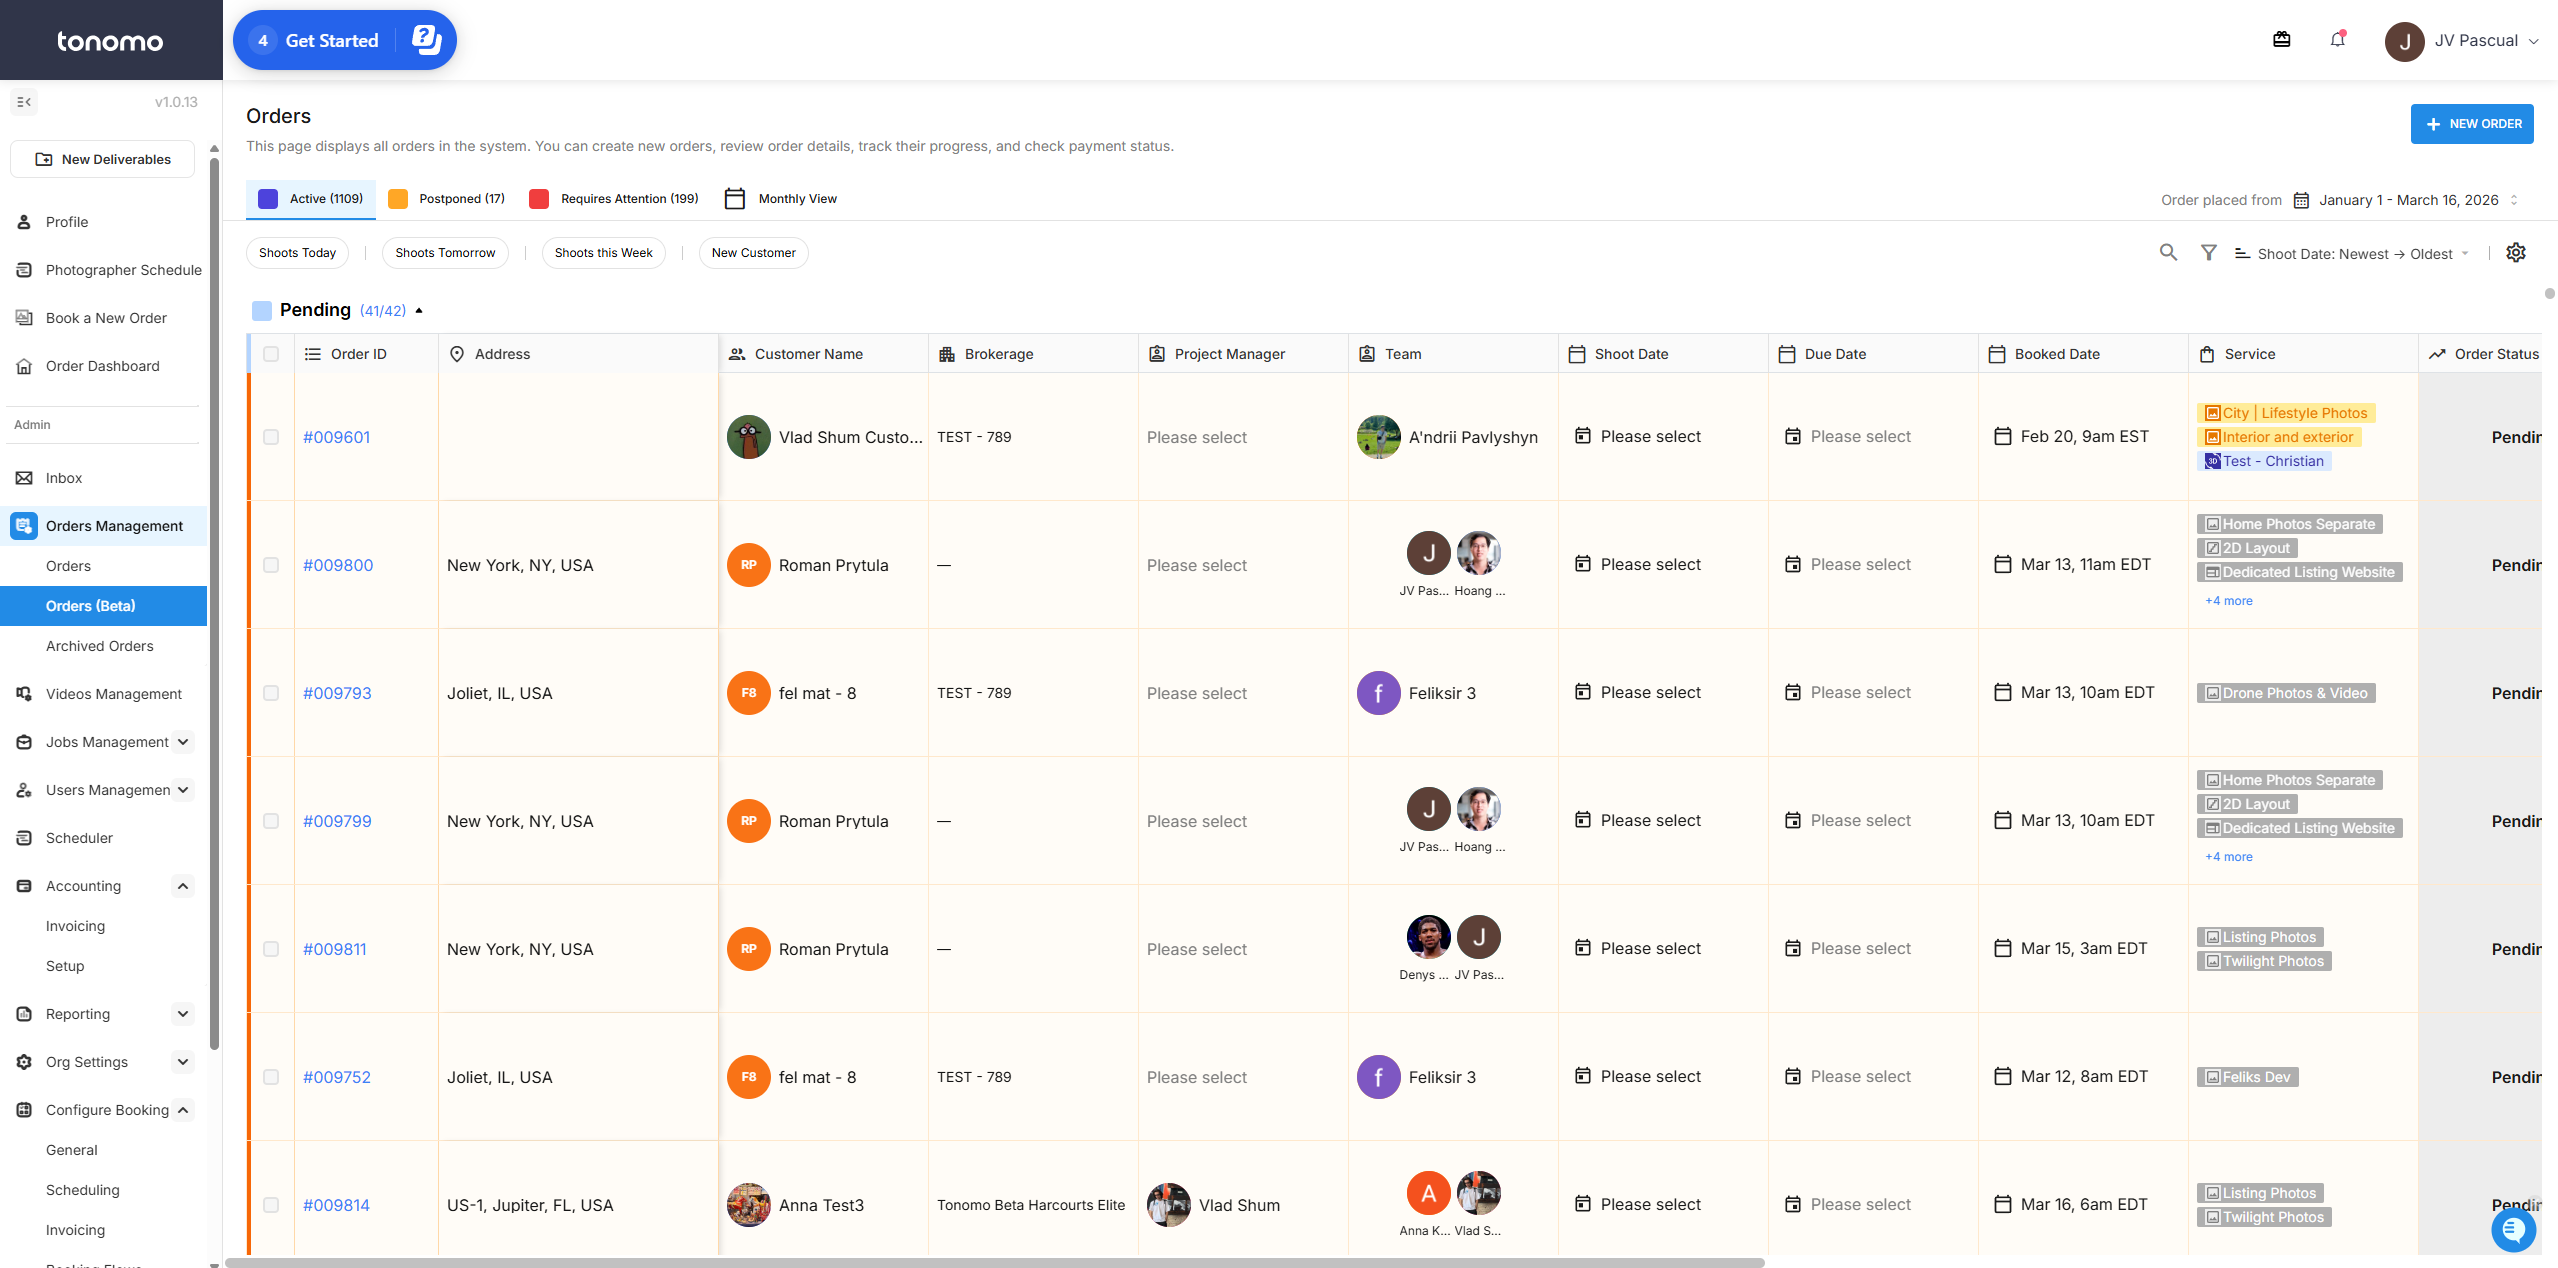The height and width of the screenshot is (1268, 2558).
Task: Click the Orders Management icon
Action: 24,526
